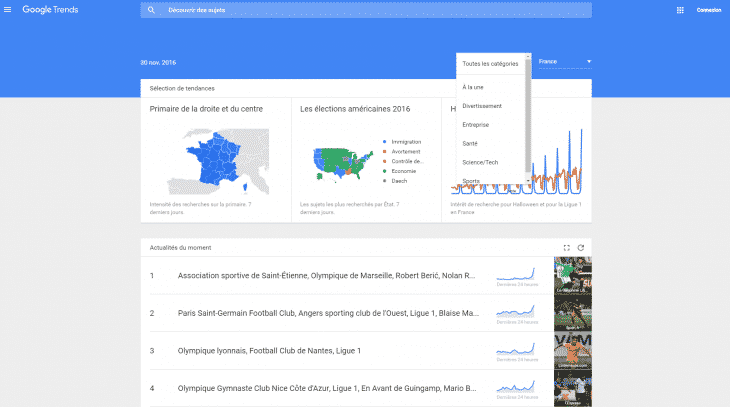Open story 1 Association sportive de Saint-Étienne

tap(326, 276)
